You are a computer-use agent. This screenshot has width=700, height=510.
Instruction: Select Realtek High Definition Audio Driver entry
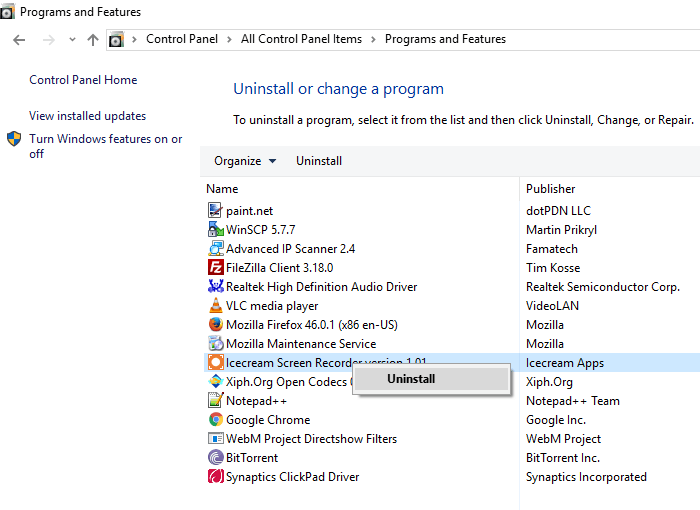pyautogui.click(x=321, y=287)
